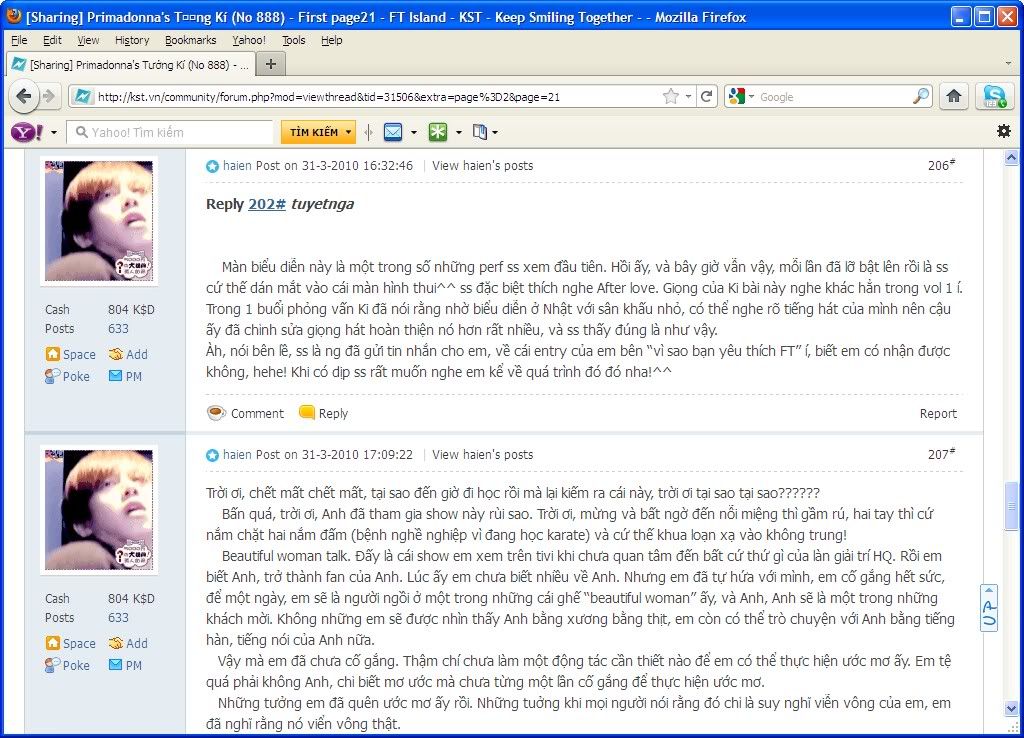This screenshot has width=1024, height=738.
Task: Open the Yahoo! menu in menu bar
Action: click(x=249, y=40)
